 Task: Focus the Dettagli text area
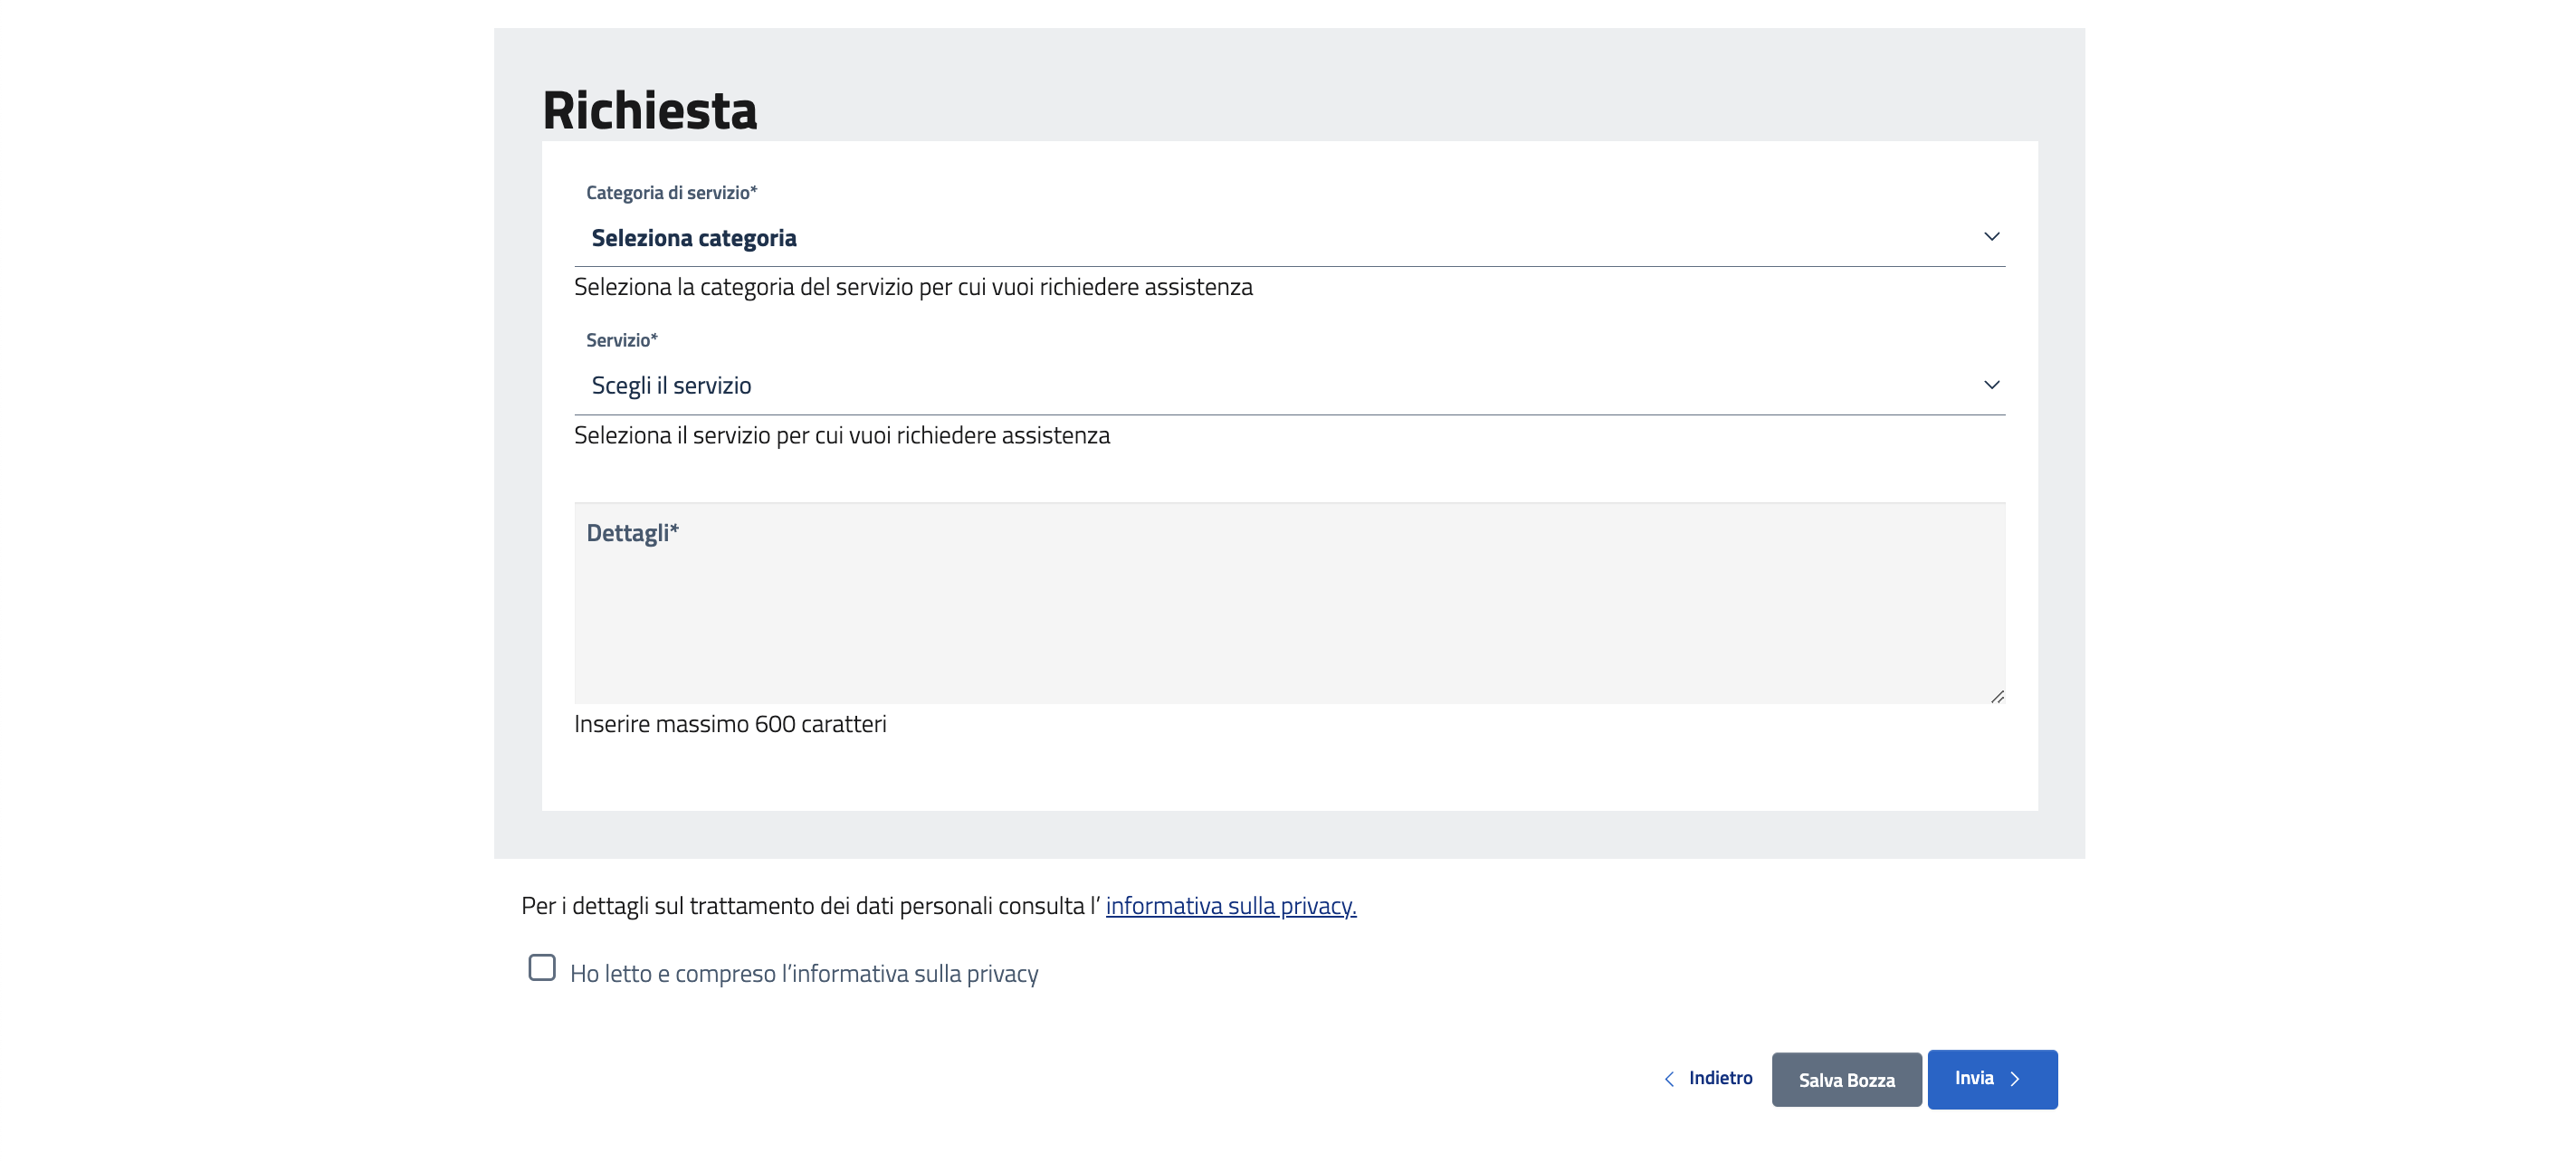(x=1288, y=620)
